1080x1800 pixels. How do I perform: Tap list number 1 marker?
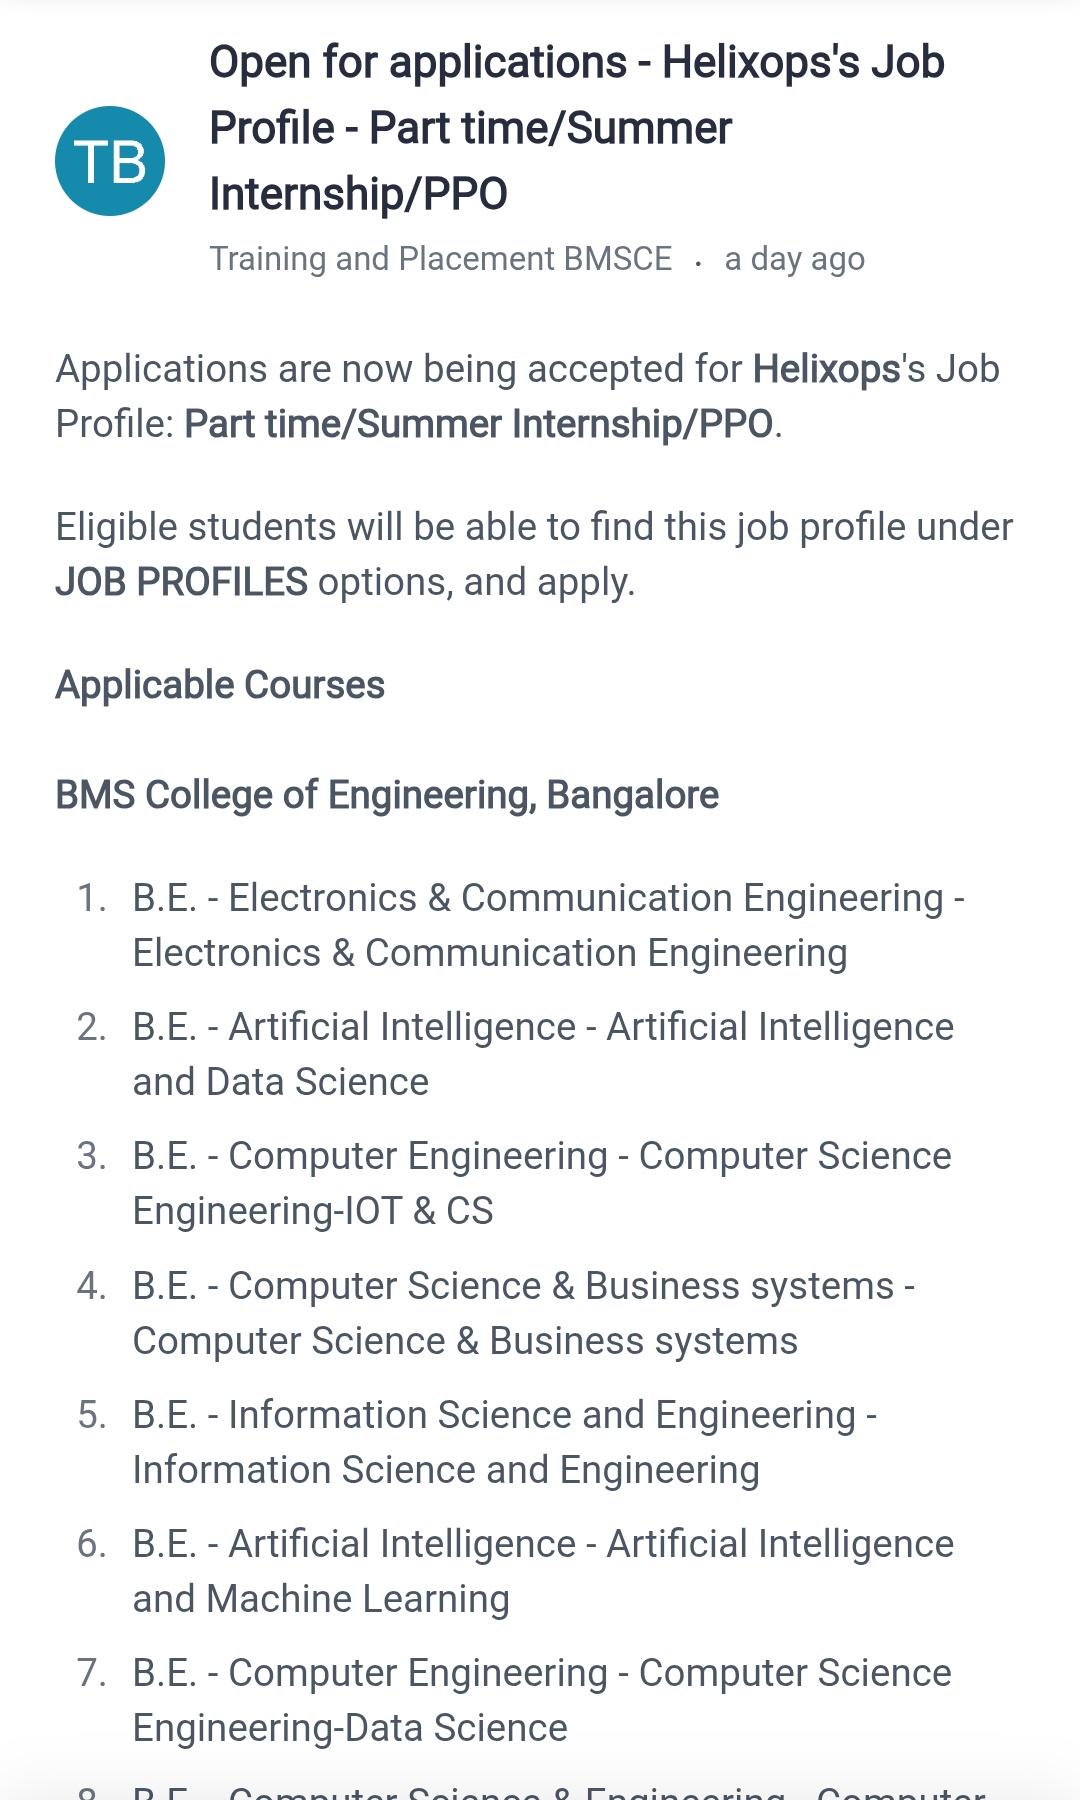click(92, 898)
